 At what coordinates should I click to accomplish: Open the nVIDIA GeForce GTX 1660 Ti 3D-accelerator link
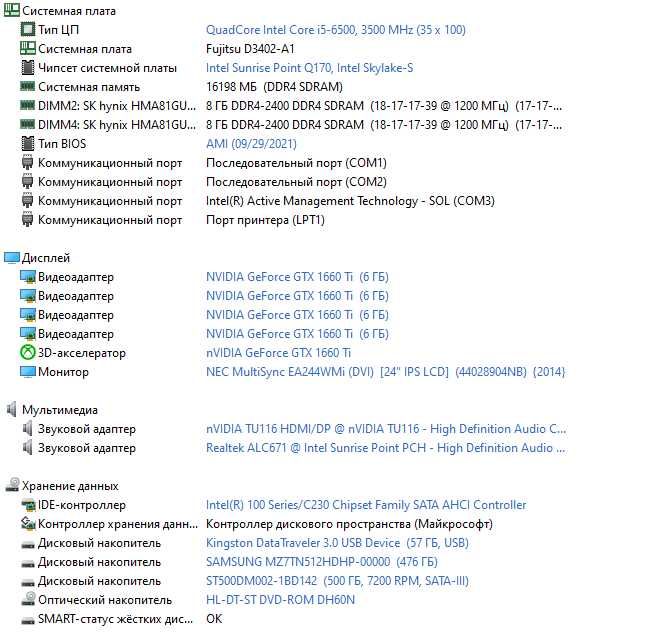point(278,353)
